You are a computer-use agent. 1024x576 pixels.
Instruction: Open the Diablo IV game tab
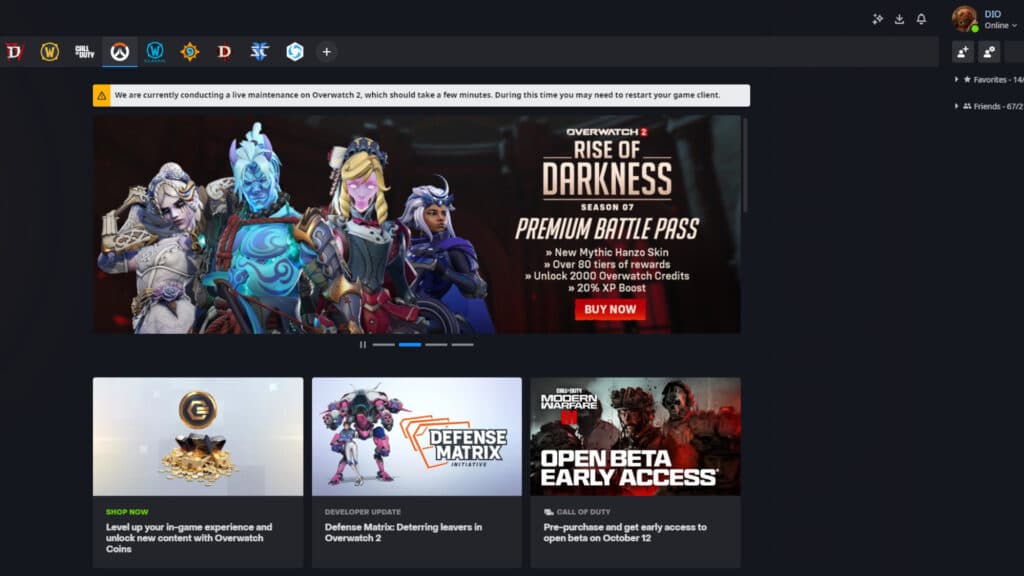pos(14,52)
